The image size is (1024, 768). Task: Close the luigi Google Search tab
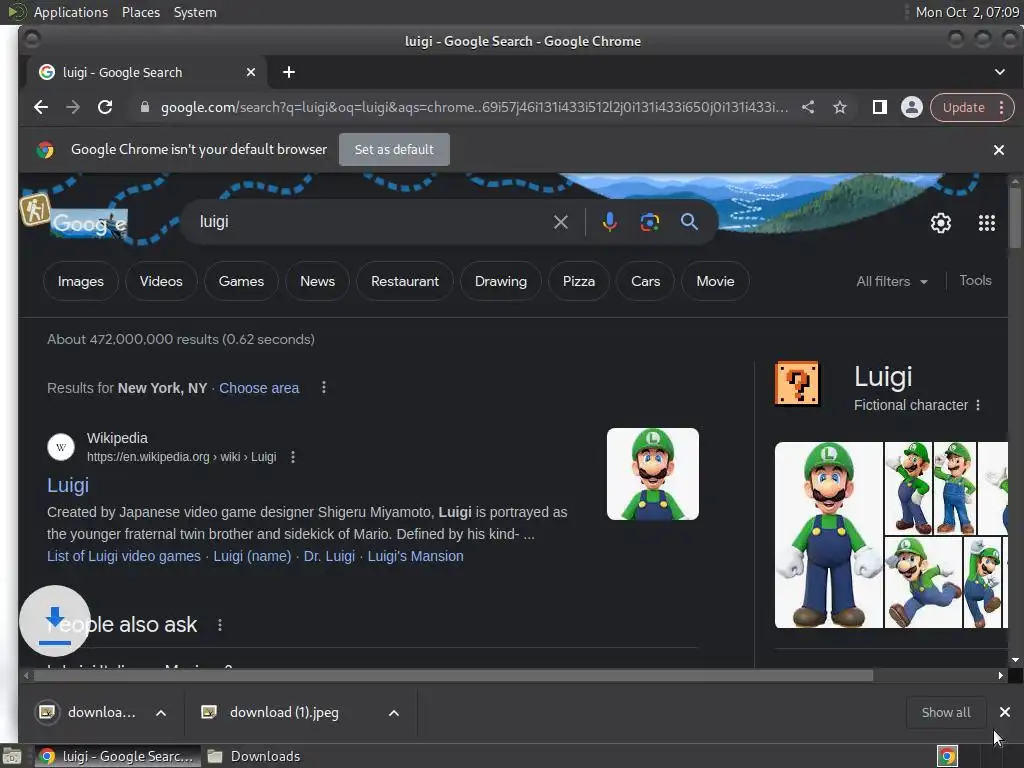coord(251,72)
